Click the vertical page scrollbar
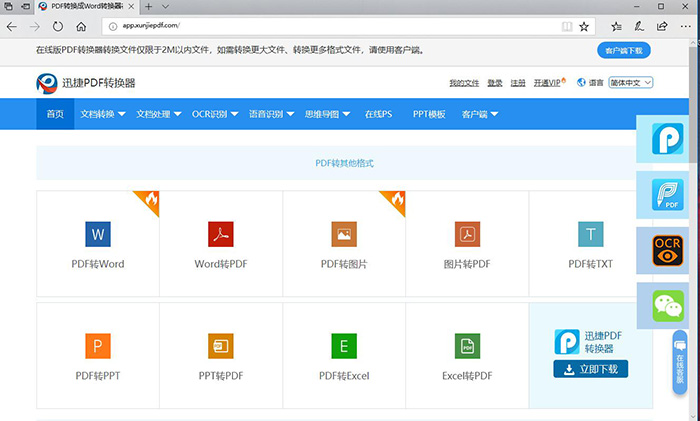The width and height of the screenshot is (700, 421). point(694,103)
